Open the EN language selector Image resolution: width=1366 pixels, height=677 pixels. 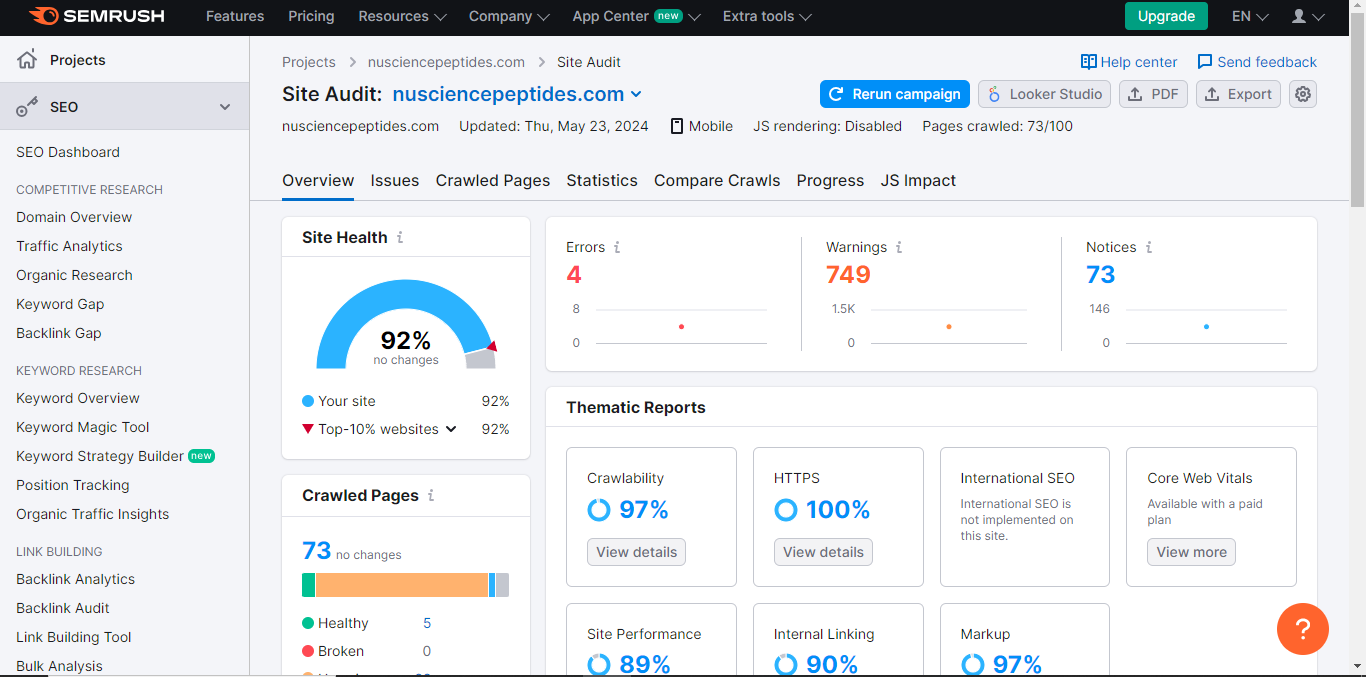pyautogui.click(x=1250, y=16)
